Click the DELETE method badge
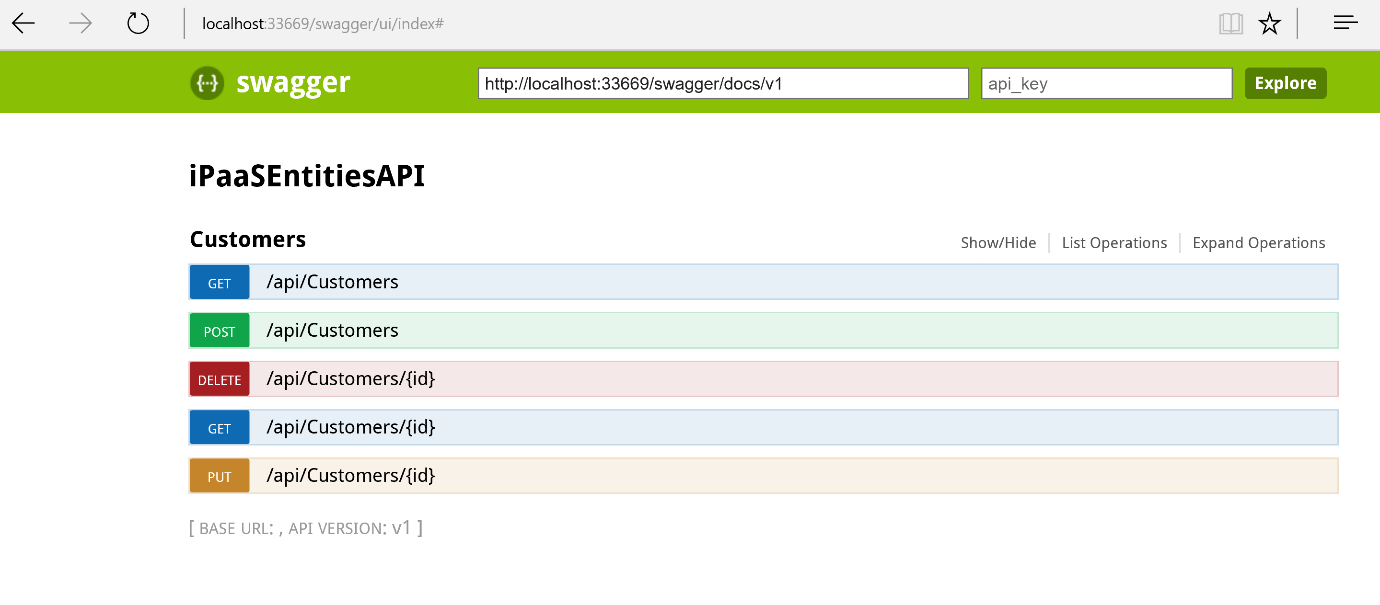The height and width of the screenshot is (605, 1380). (219, 379)
